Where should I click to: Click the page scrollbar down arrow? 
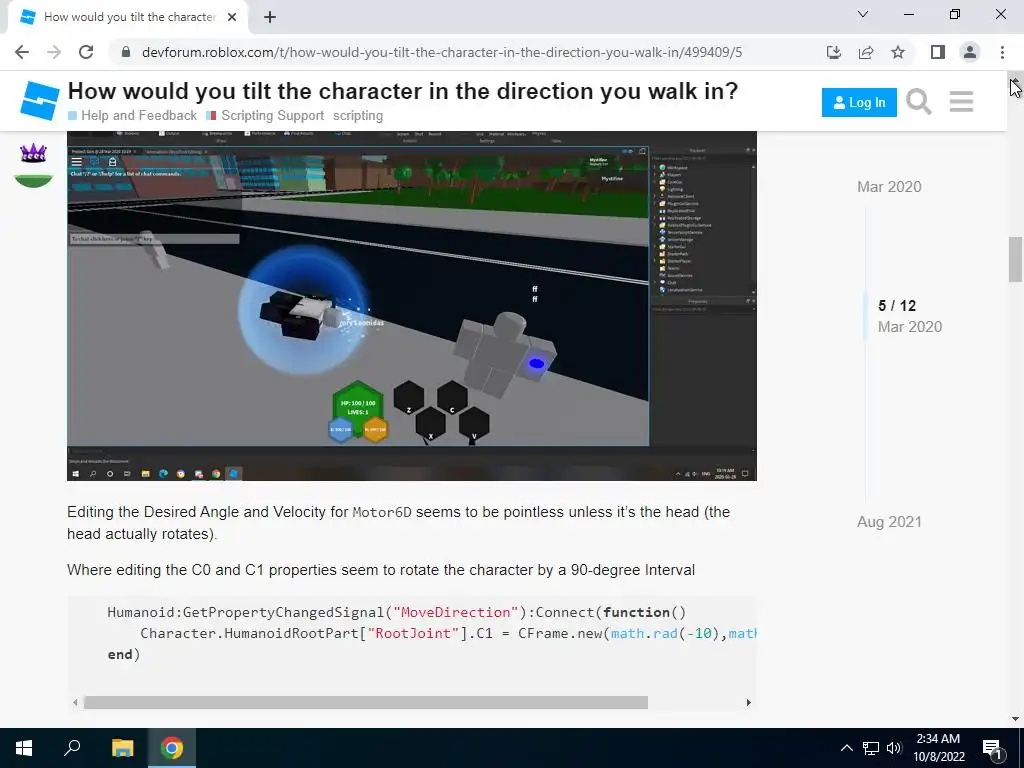[1015, 719]
